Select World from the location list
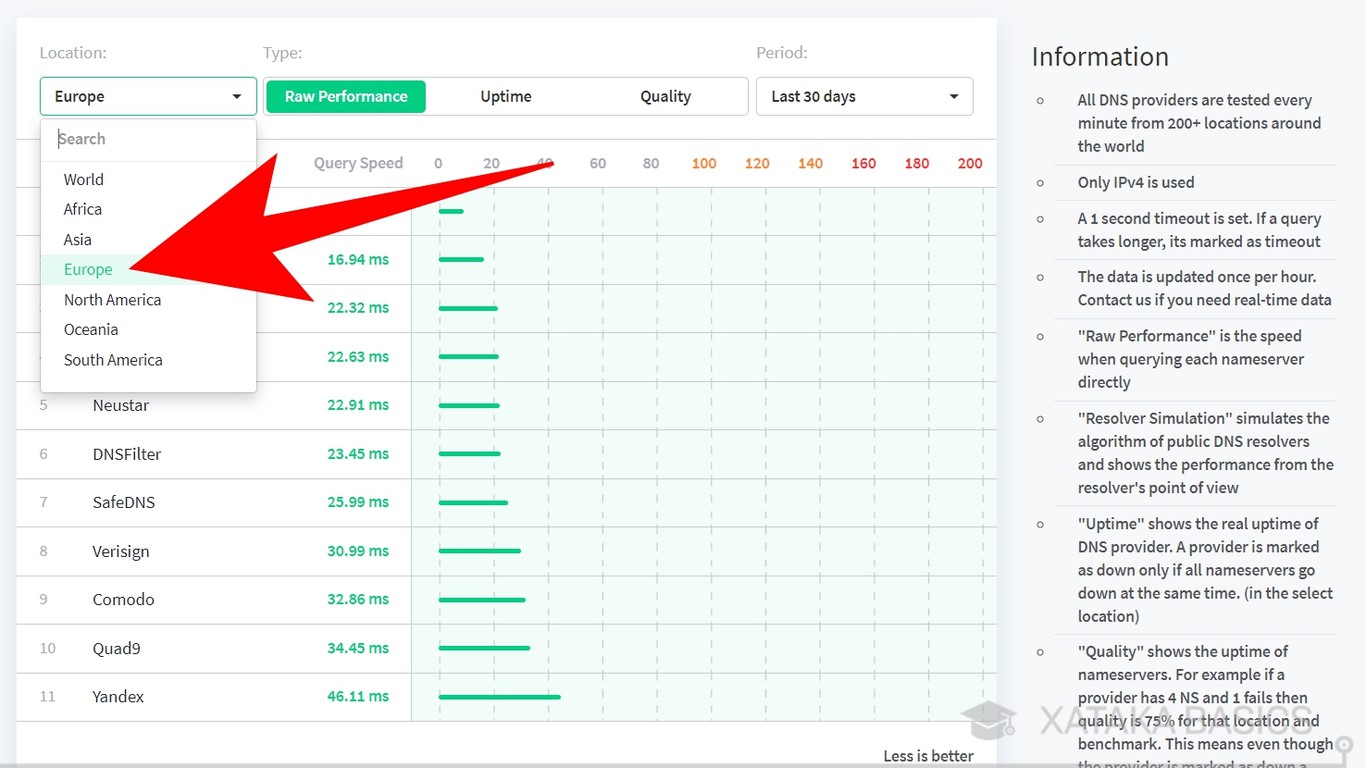1366x768 pixels. pyautogui.click(x=84, y=180)
